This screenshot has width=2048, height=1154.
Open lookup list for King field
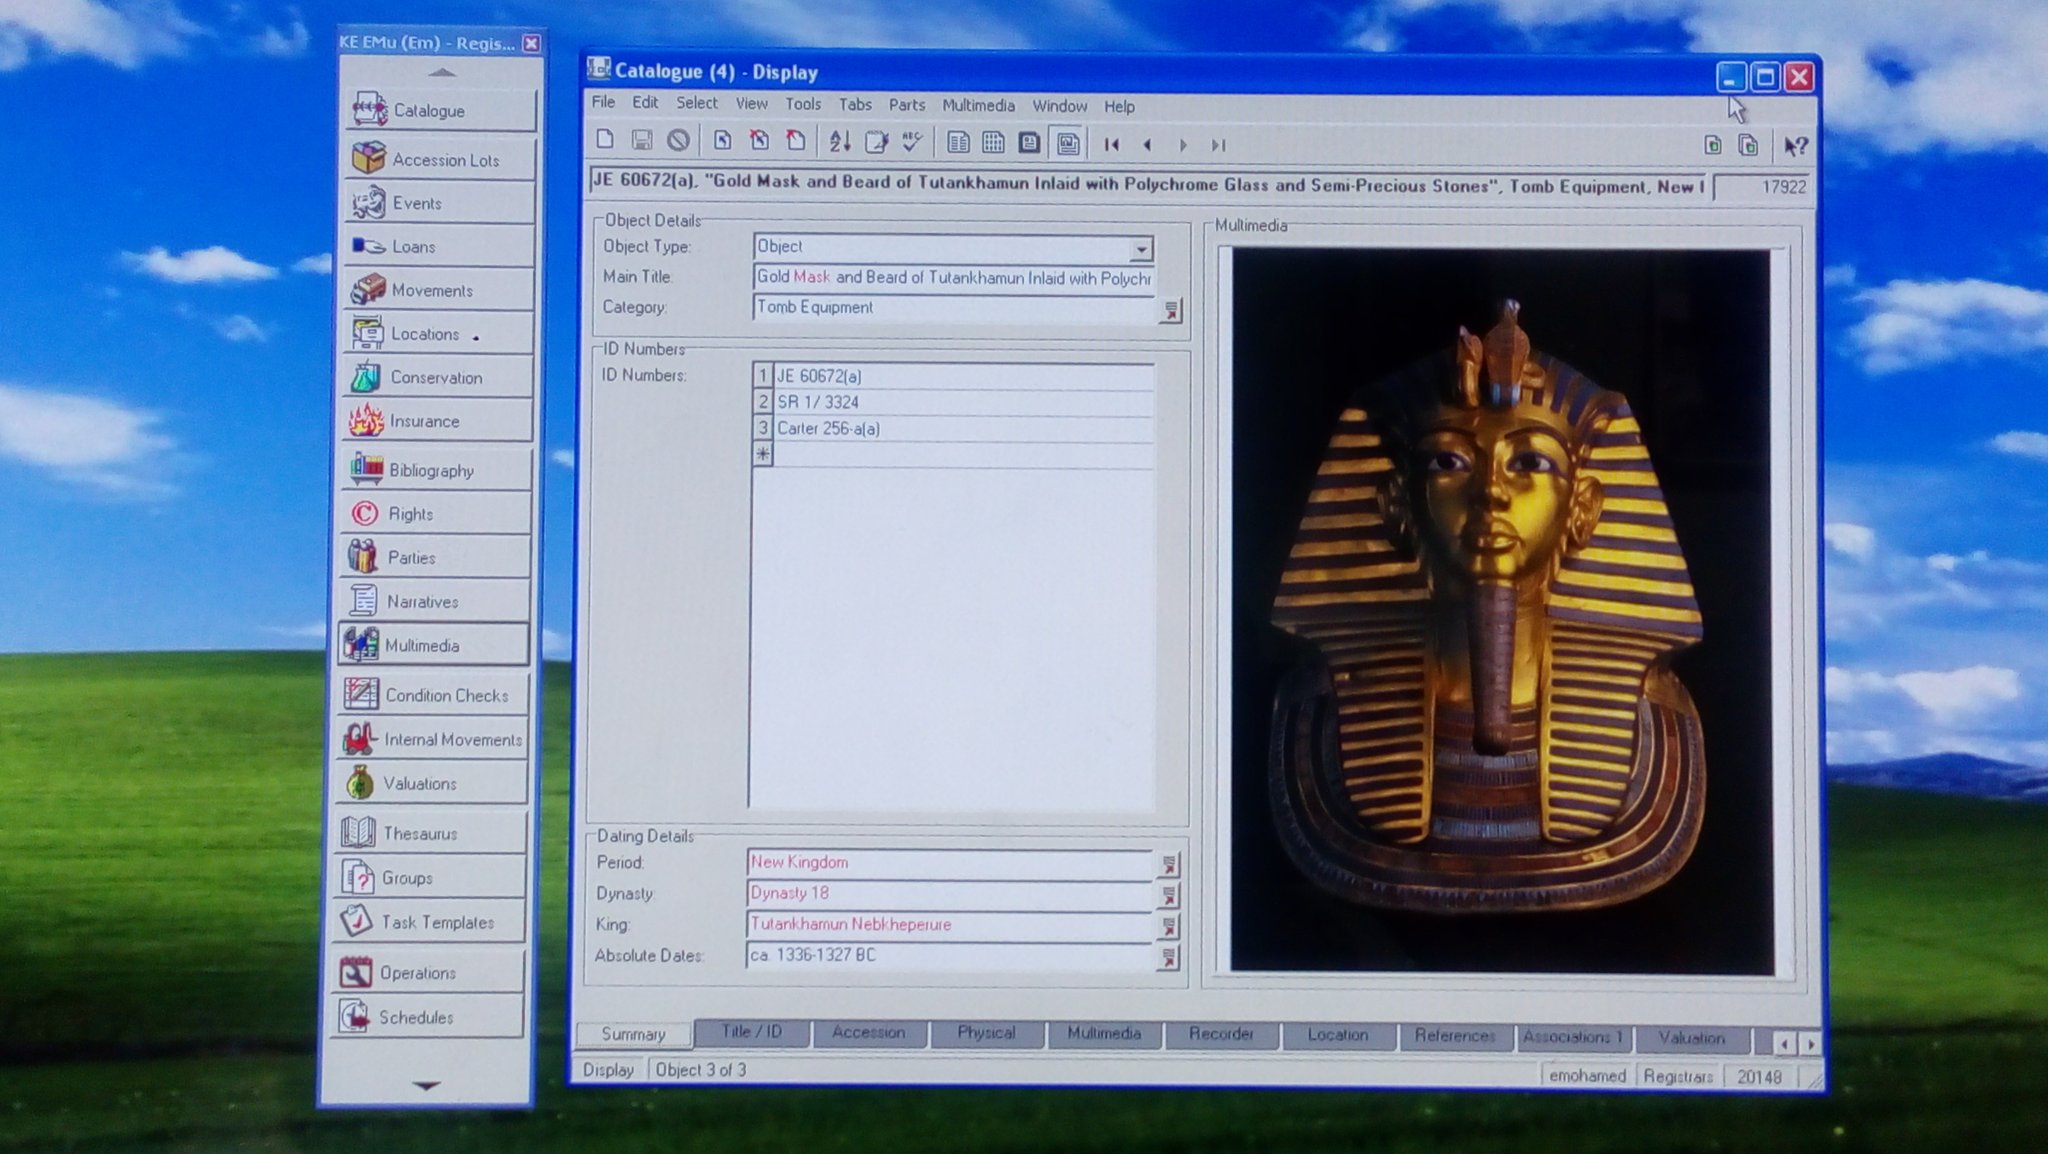pos(1168,927)
